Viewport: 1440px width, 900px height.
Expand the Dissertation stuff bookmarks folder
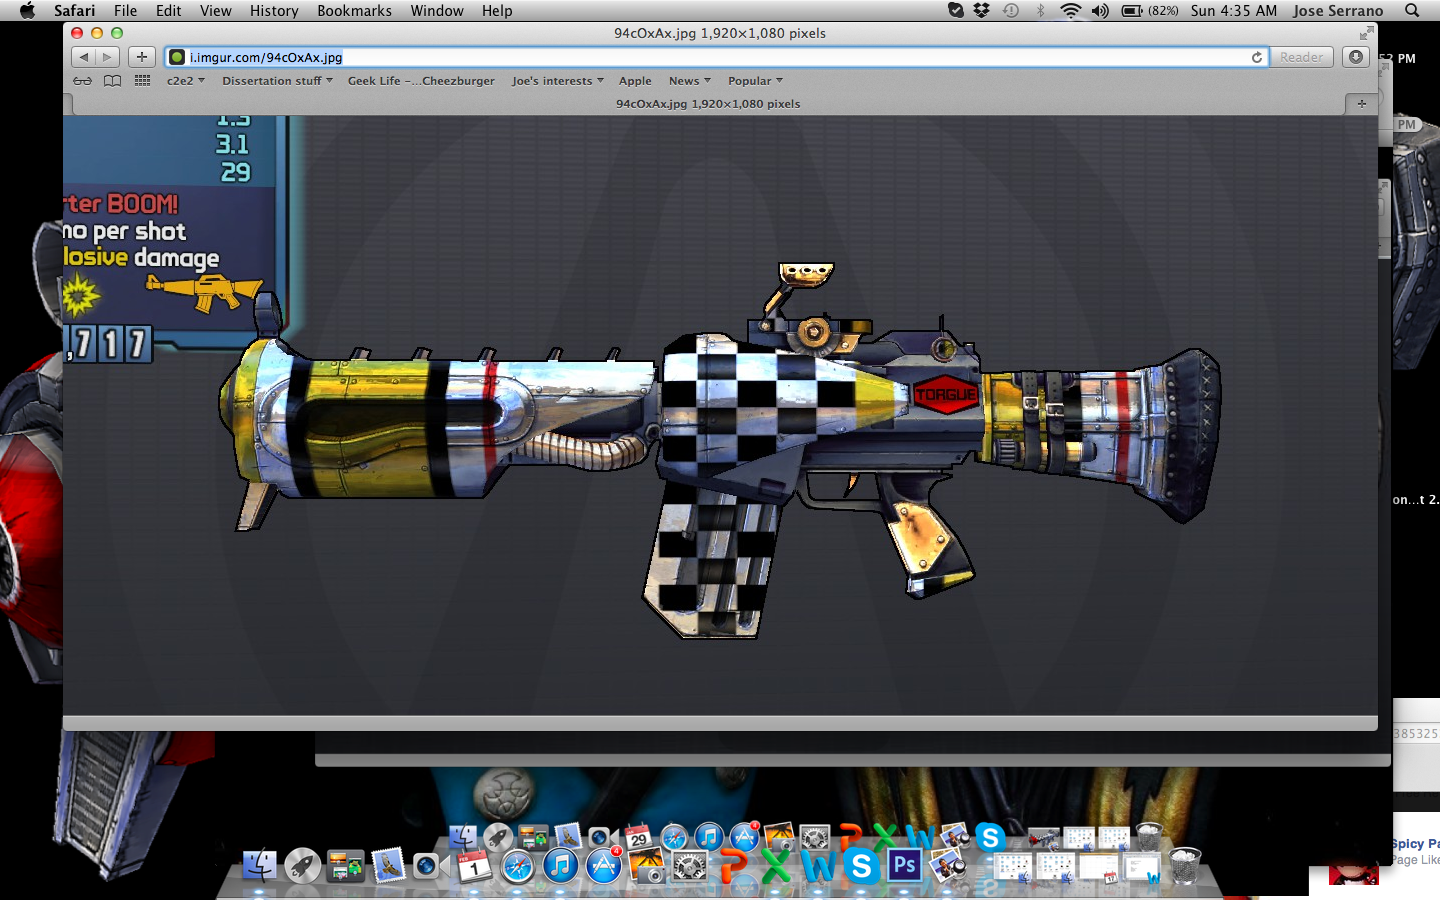click(x=277, y=81)
